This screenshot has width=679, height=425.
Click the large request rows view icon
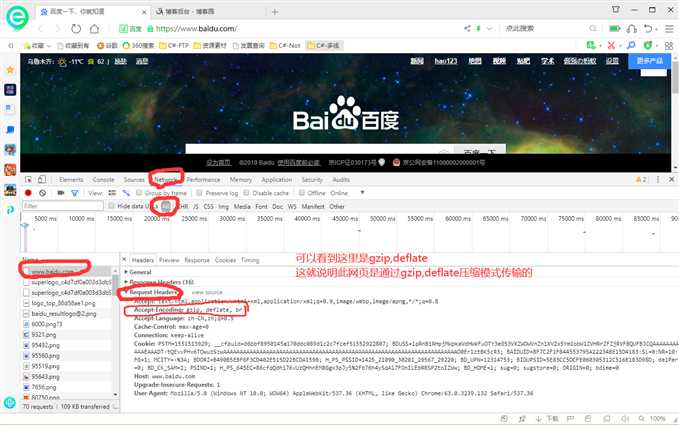click(x=112, y=193)
